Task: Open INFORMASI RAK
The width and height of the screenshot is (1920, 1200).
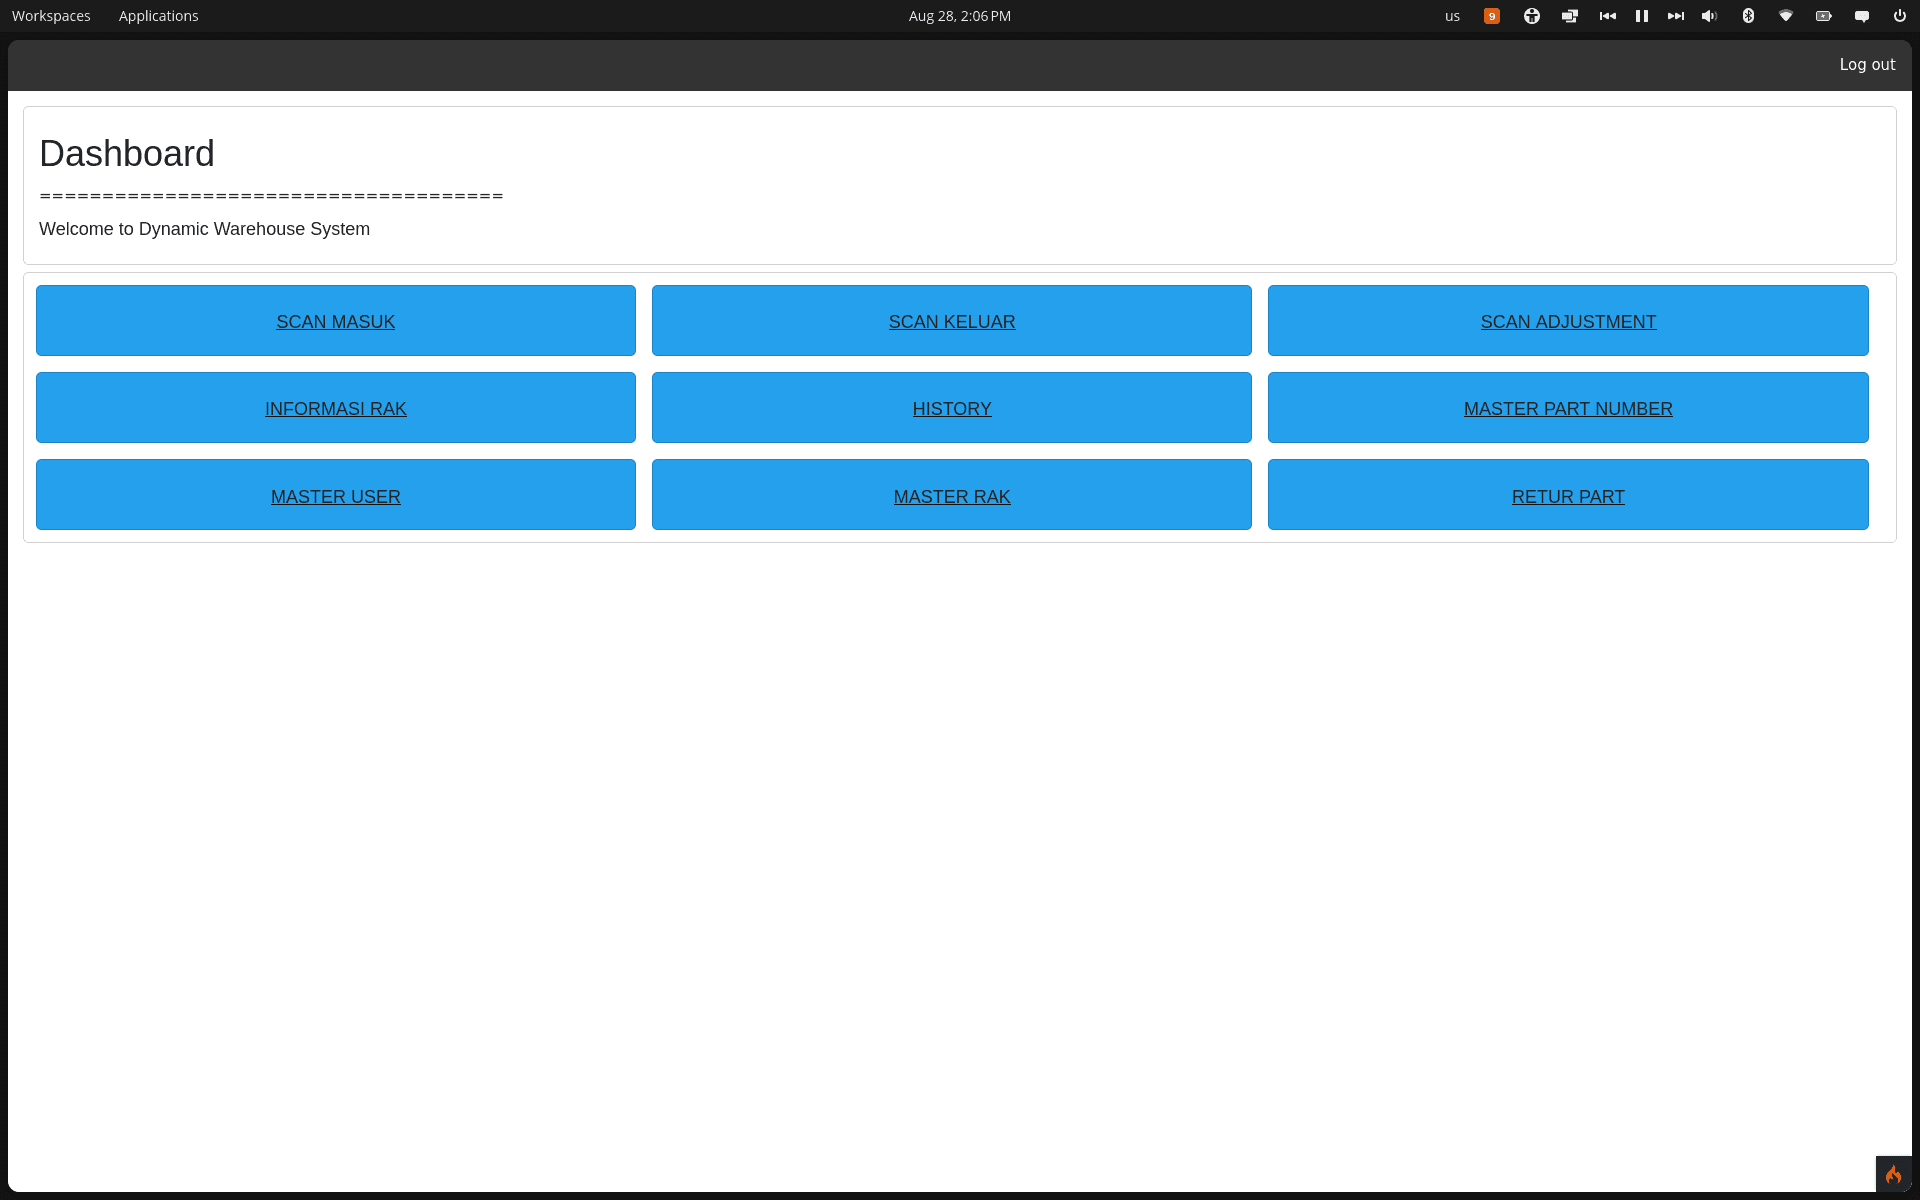Action: (x=335, y=408)
